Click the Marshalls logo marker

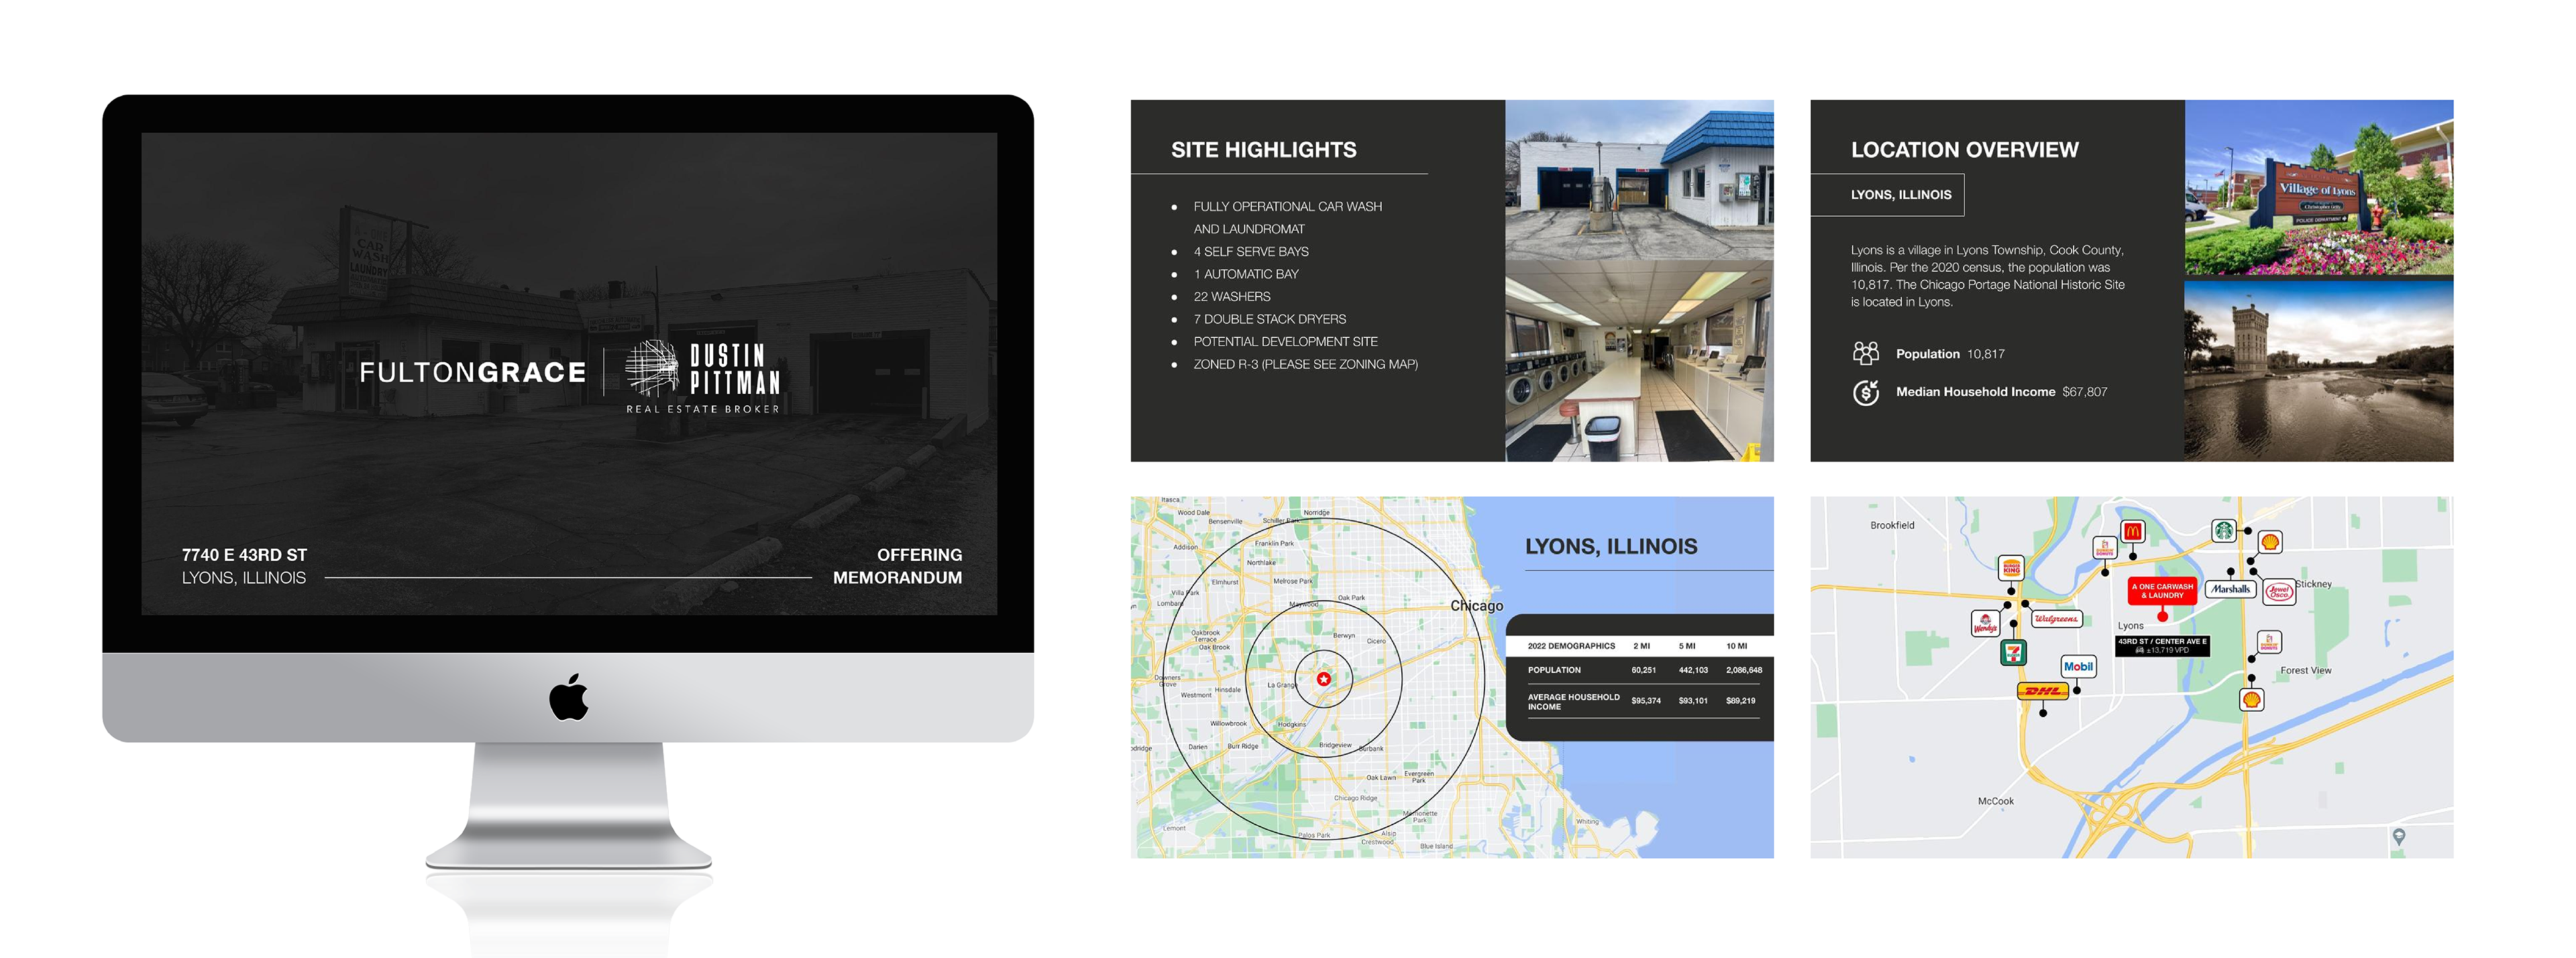pyautogui.click(x=2230, y=589)
